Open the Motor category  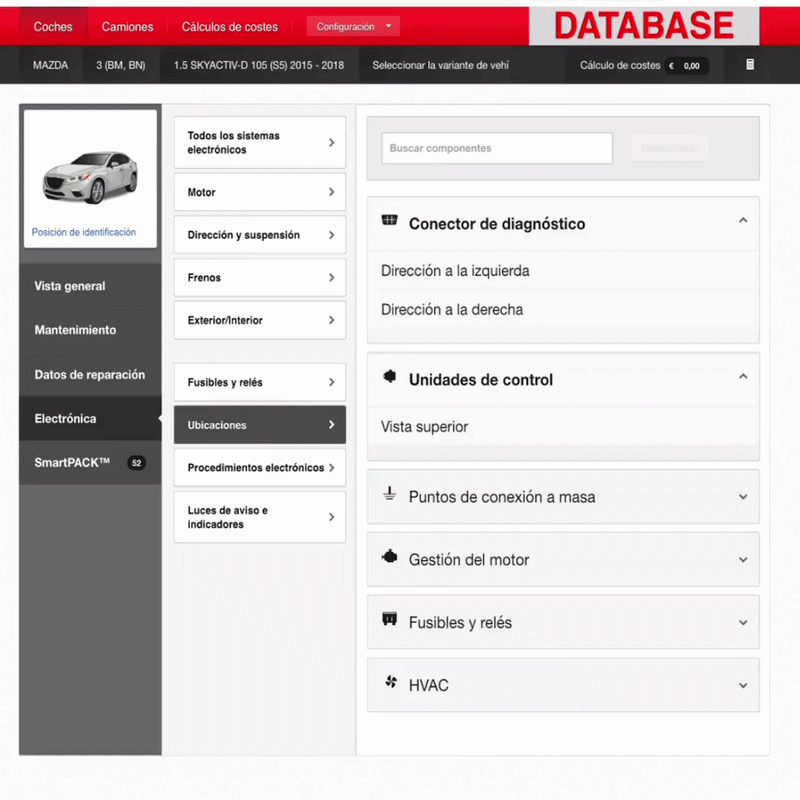pos(260,192)
